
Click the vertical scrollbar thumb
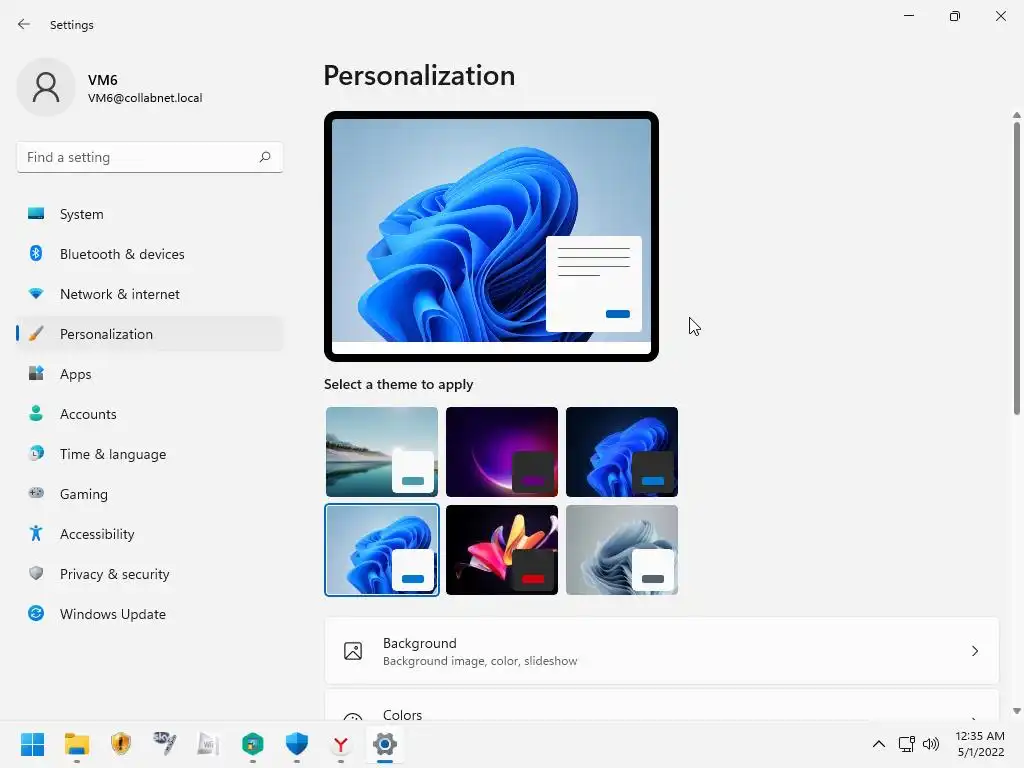(1016, 268)
